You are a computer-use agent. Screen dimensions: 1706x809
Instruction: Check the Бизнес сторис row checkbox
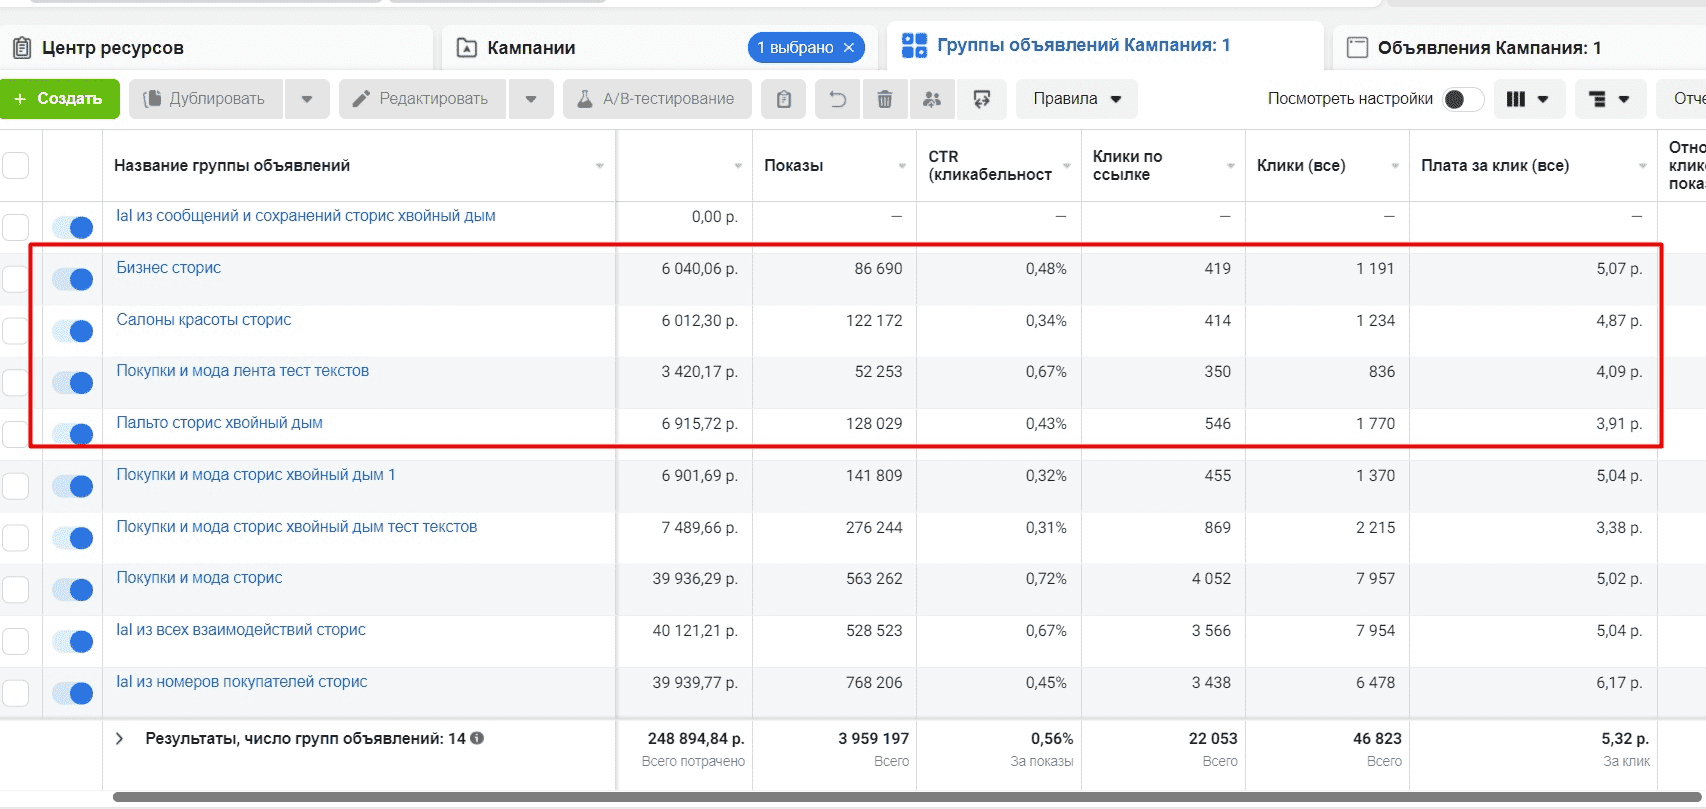click(15, 279)
